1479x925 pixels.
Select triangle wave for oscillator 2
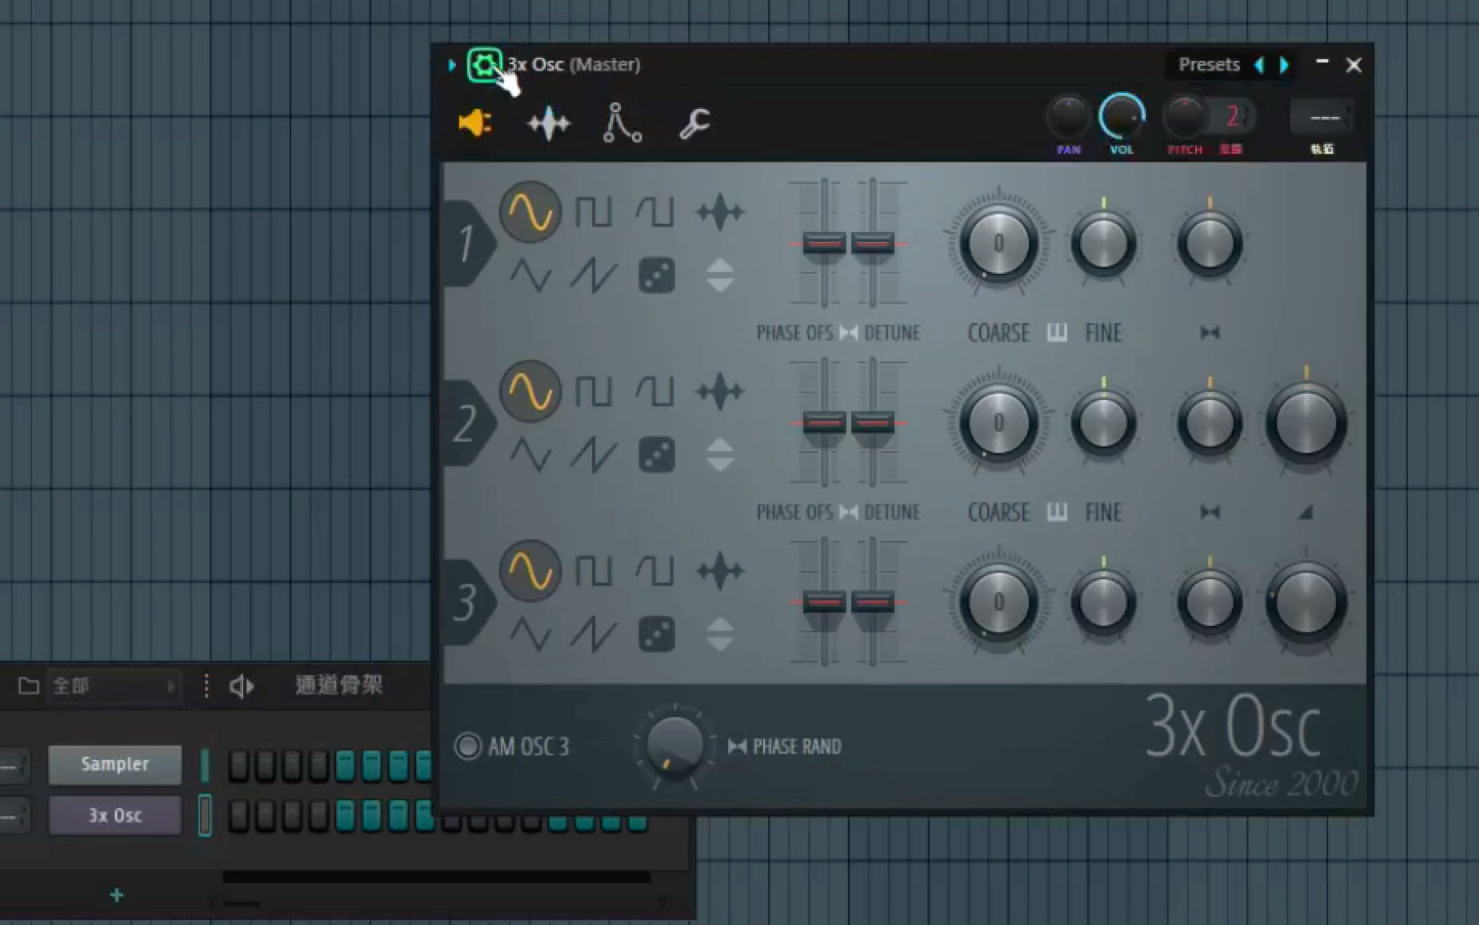(530, 455)
